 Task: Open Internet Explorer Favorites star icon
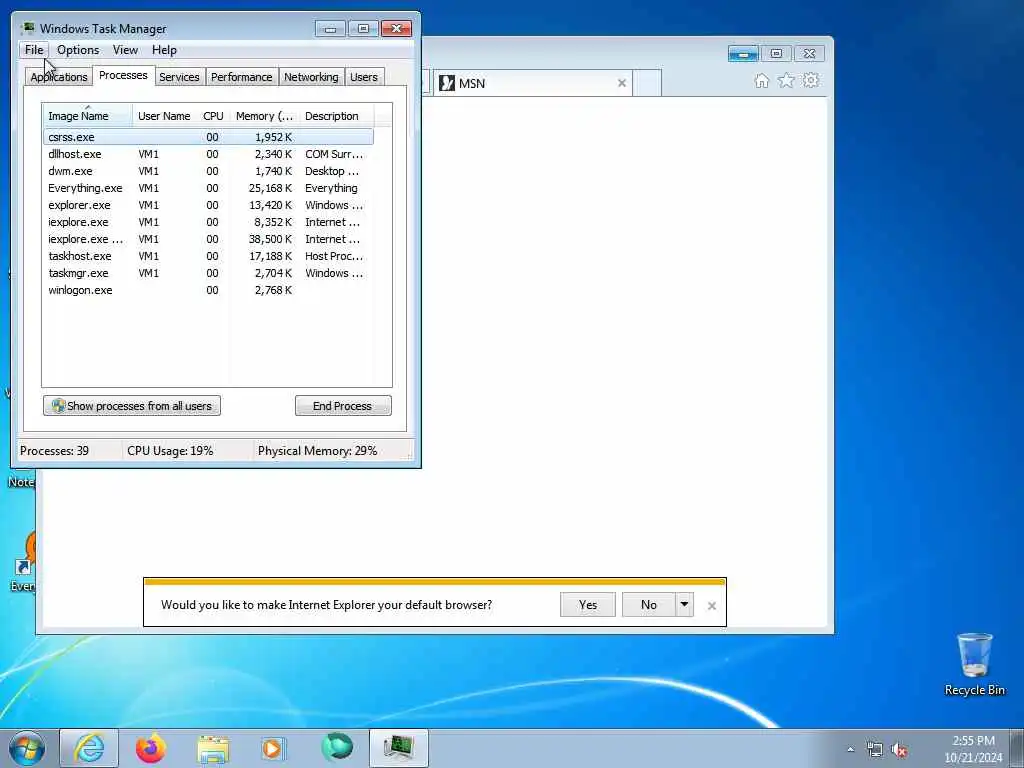tap(786, 80)
